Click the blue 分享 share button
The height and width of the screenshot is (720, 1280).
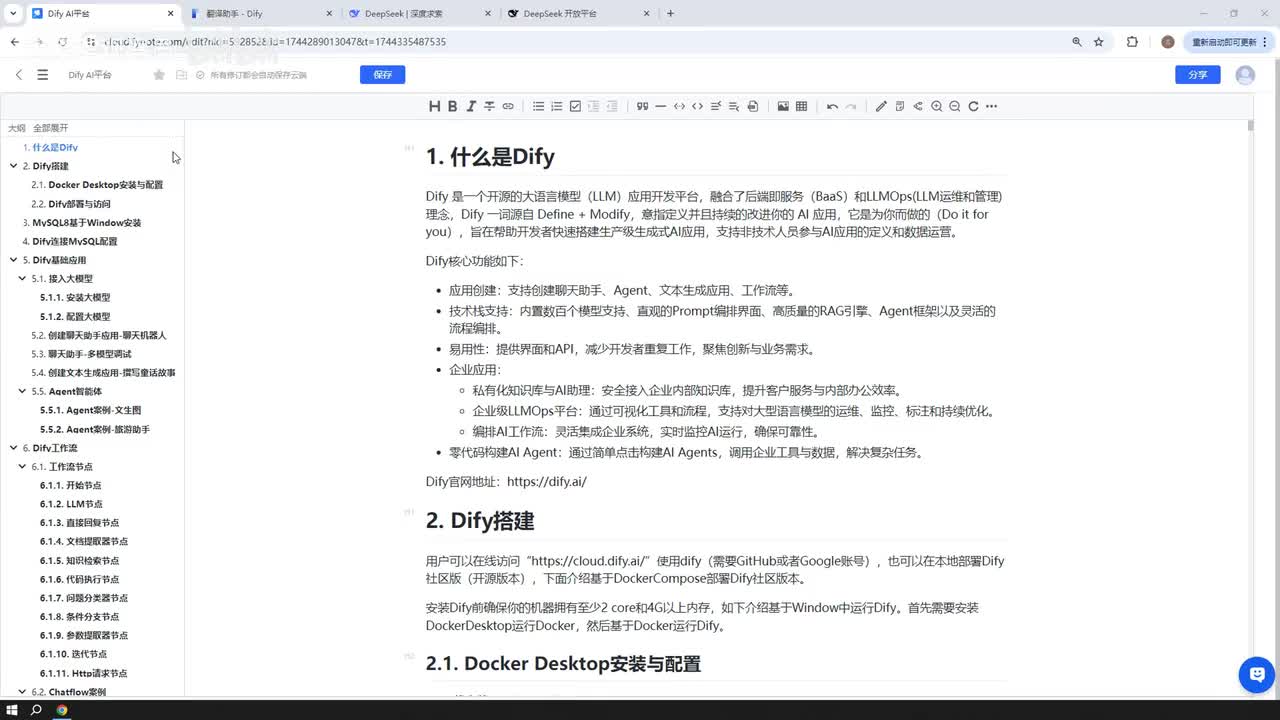[x=1197, y=75]
